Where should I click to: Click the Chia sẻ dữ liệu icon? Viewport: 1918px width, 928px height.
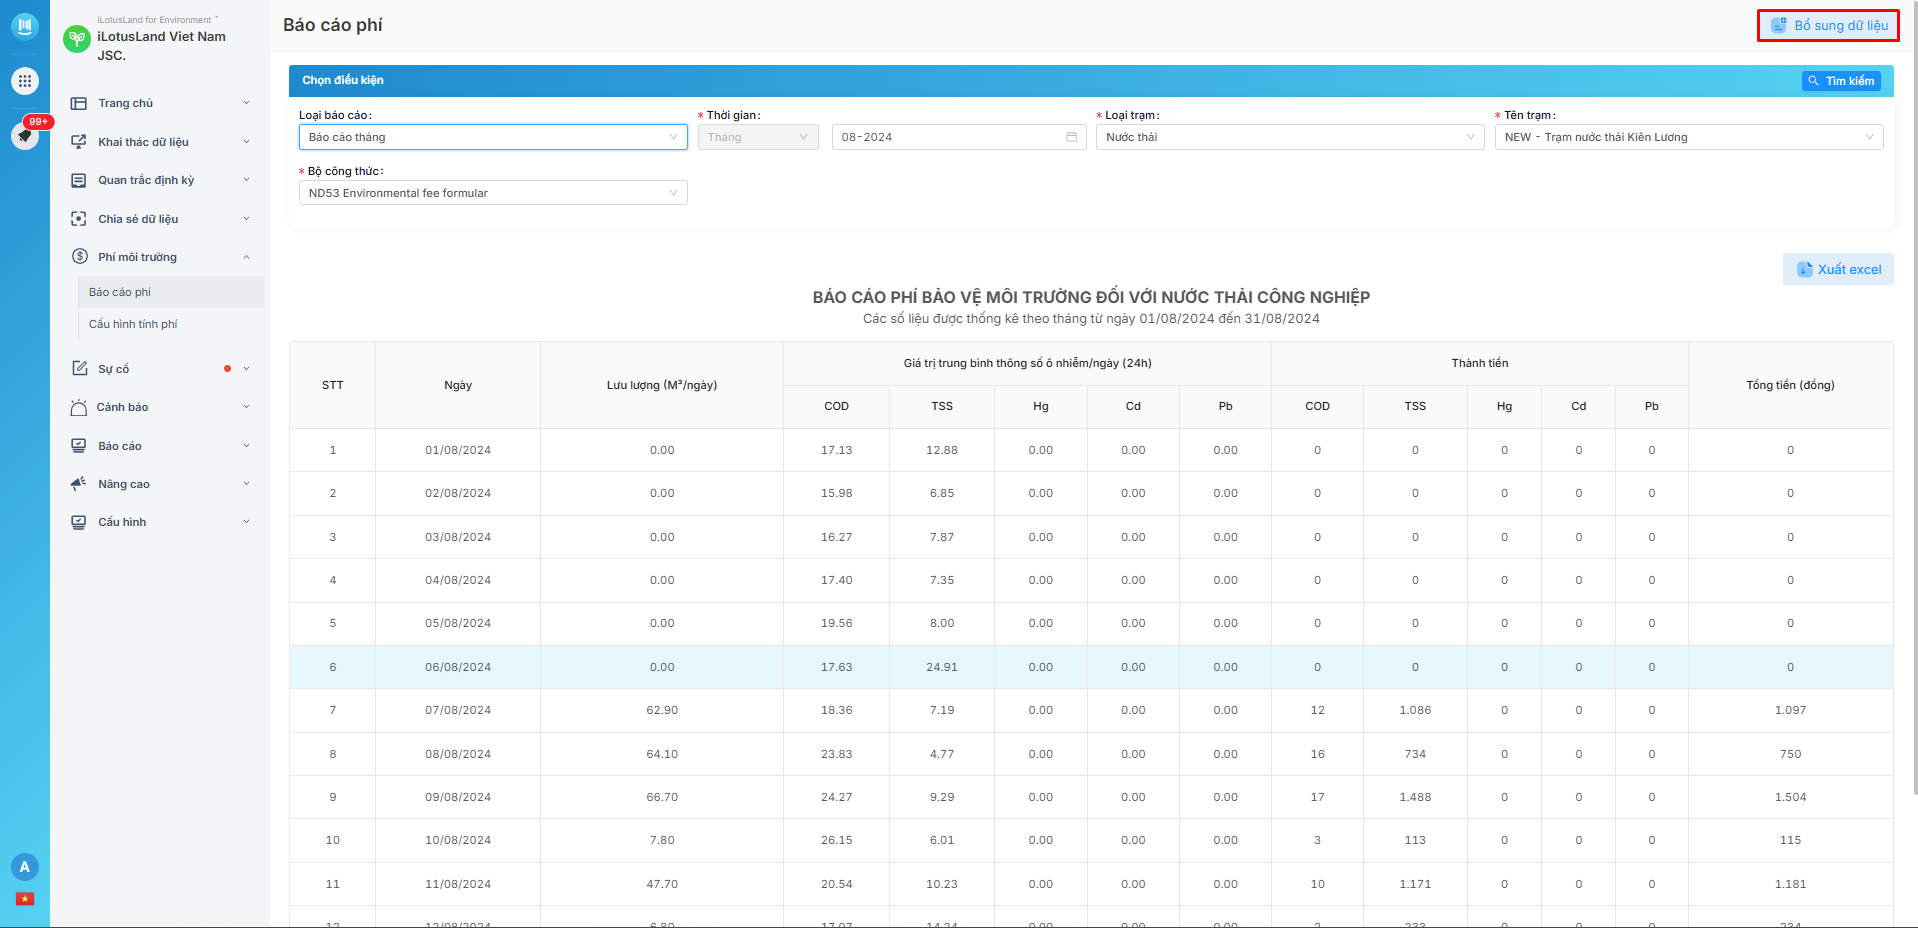(x=79, y=219)
